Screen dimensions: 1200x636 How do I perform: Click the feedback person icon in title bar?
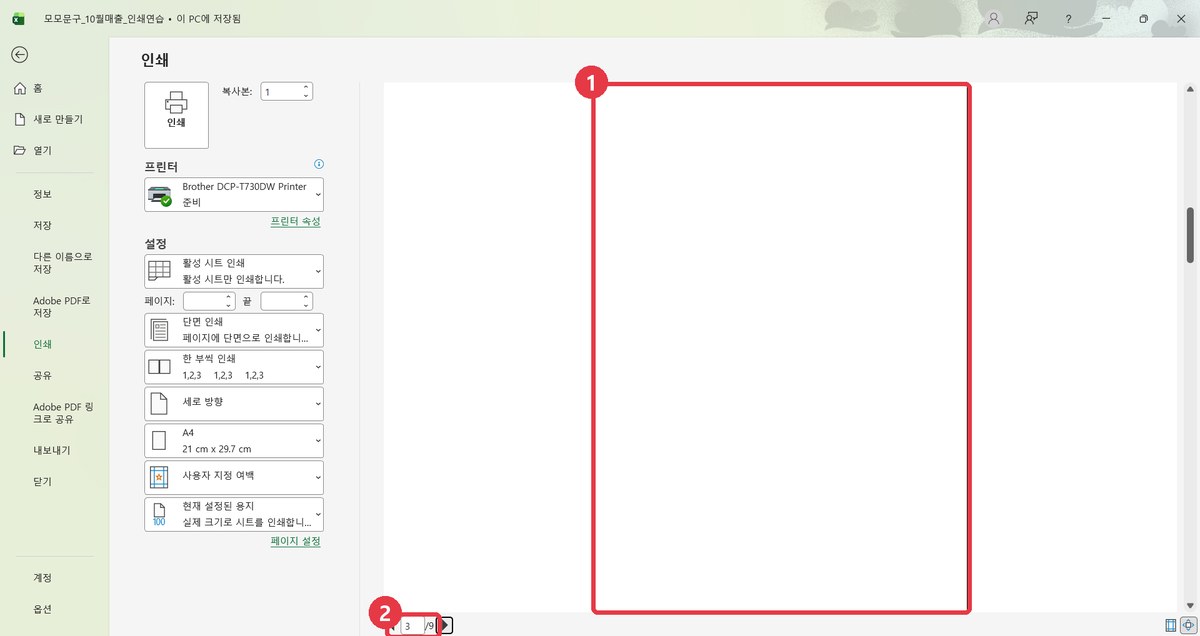(1031, 19)
